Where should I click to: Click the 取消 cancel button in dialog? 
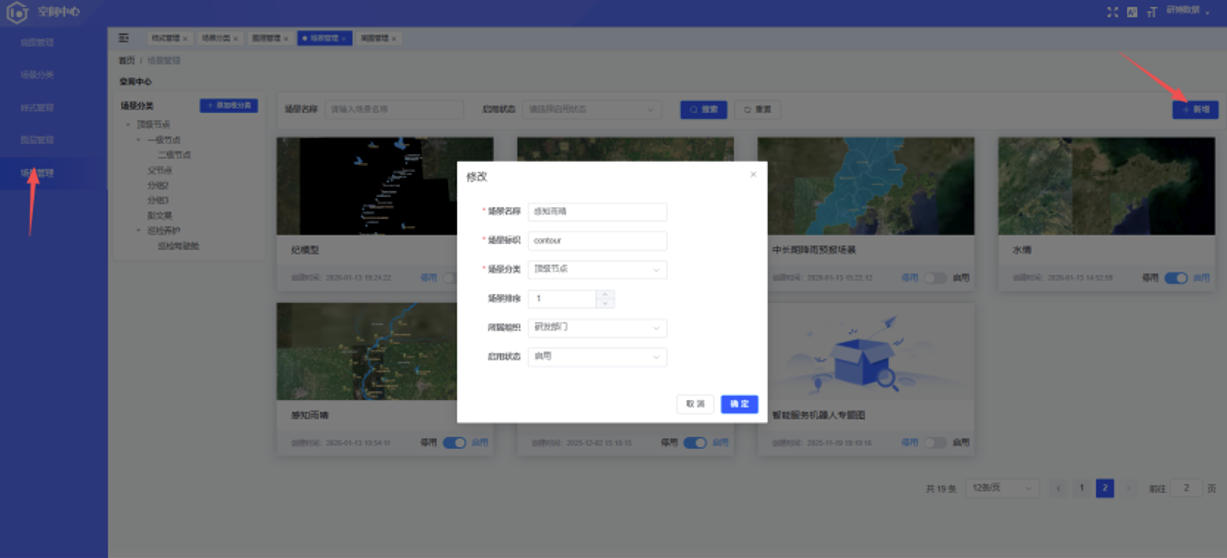point(695,404)
